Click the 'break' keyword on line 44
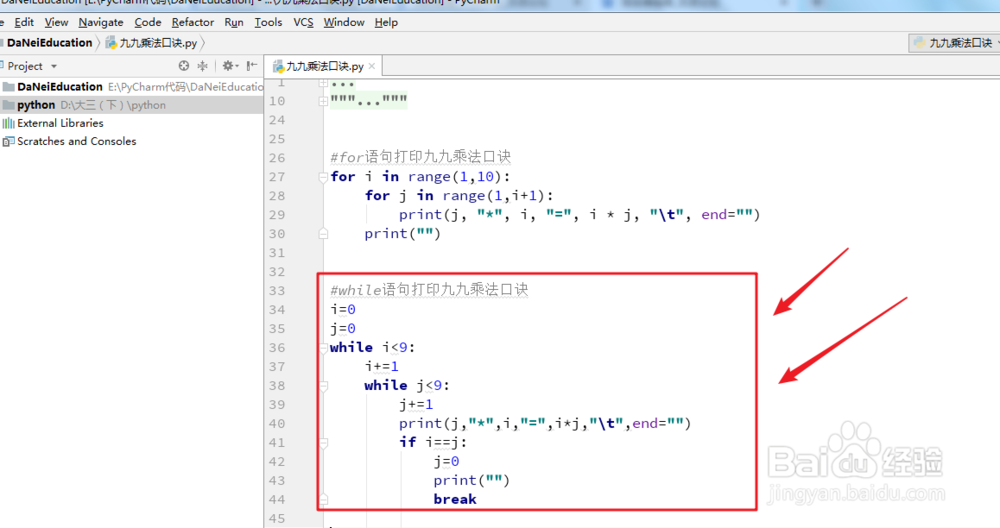Image resolution: width=1000 pixels, height=528 pixels. (x=455, y=499)
